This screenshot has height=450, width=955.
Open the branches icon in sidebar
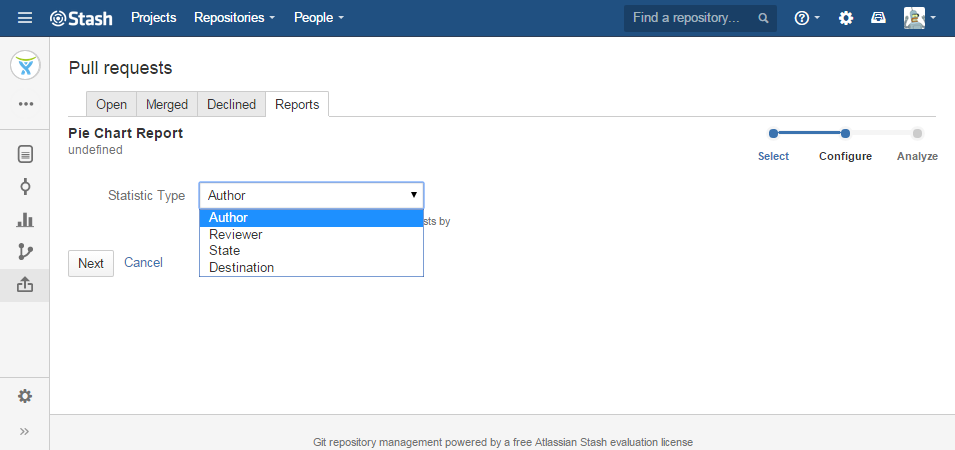(x=25, y=252)
